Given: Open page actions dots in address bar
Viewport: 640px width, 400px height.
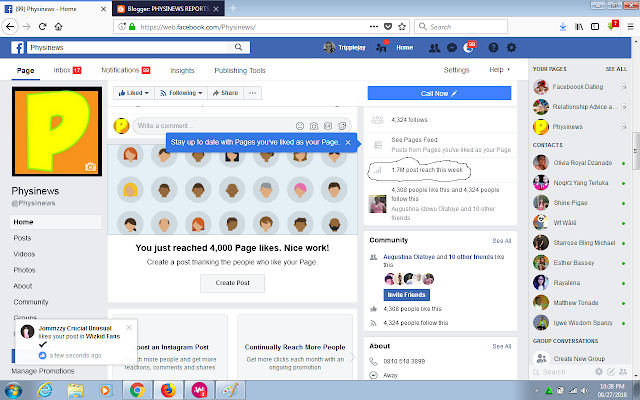Looking at the screenshot, I should point(374,27).
